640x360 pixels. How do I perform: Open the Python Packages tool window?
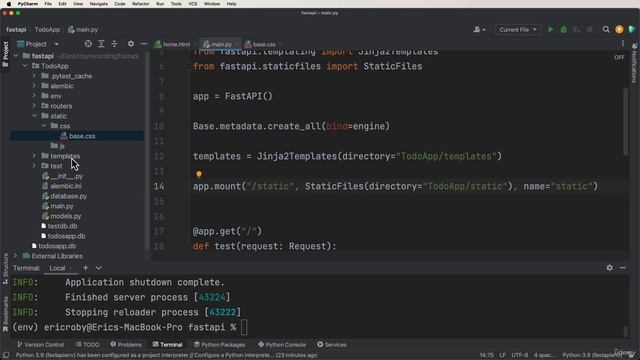pyautogui.click(x=219, y=344)
